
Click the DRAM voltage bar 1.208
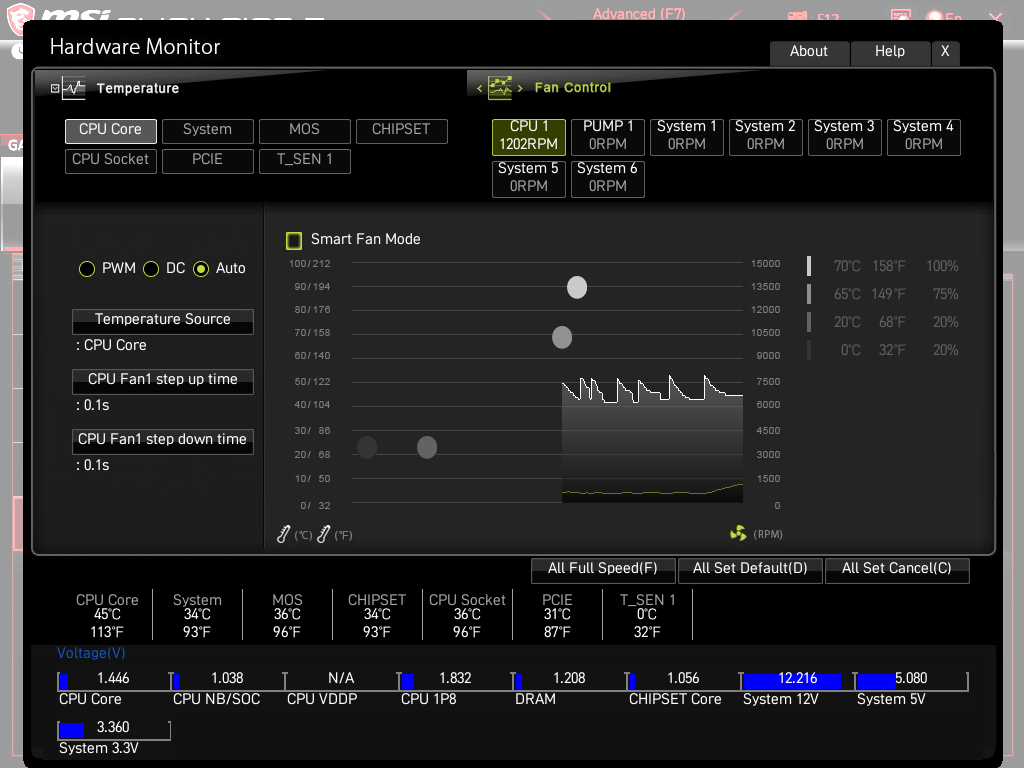(569, 680)
